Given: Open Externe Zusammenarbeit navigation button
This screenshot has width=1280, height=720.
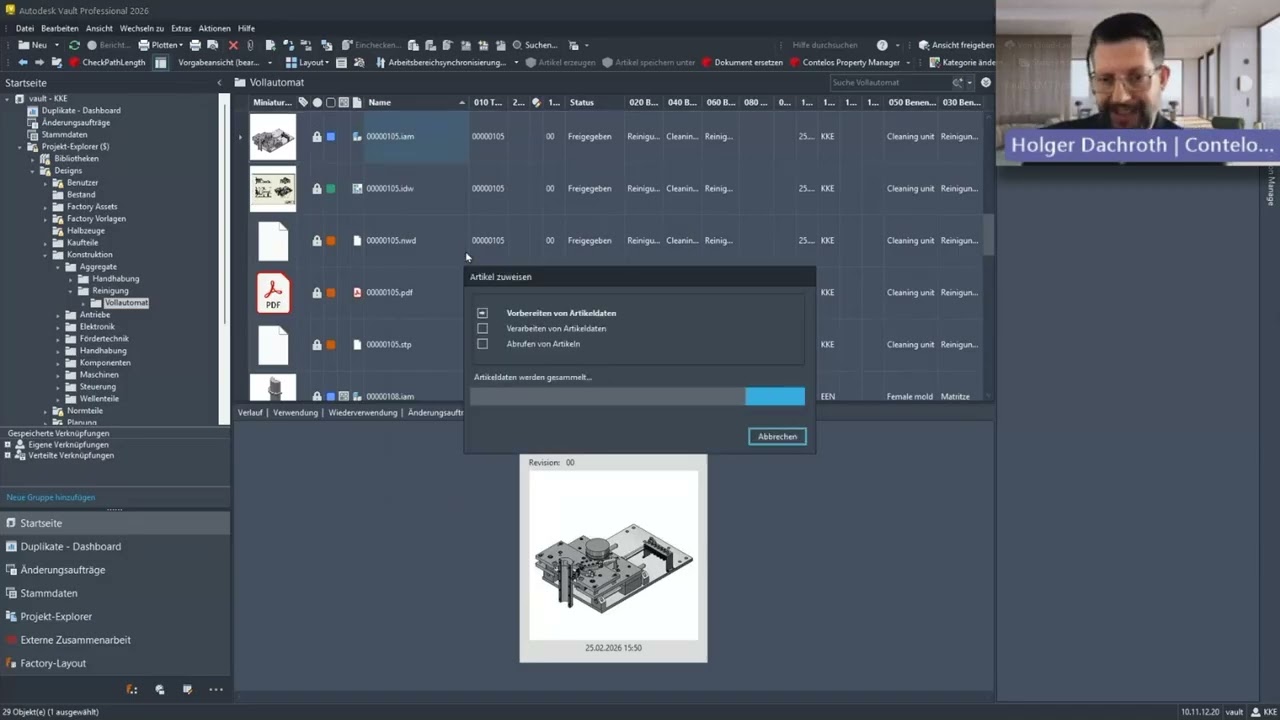Looking at the screenshot, I should pyautogui.click(x=115, y=640).
